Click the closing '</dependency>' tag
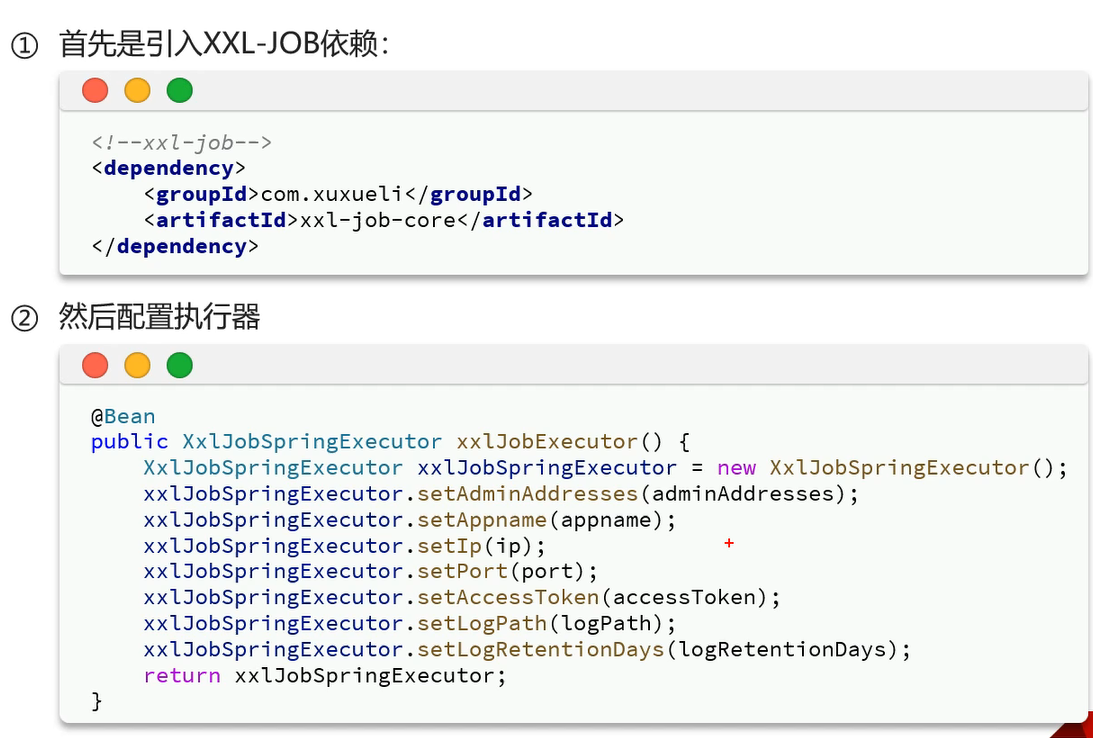The height and width of the screenshot is (738, 1093). point(175,247)
